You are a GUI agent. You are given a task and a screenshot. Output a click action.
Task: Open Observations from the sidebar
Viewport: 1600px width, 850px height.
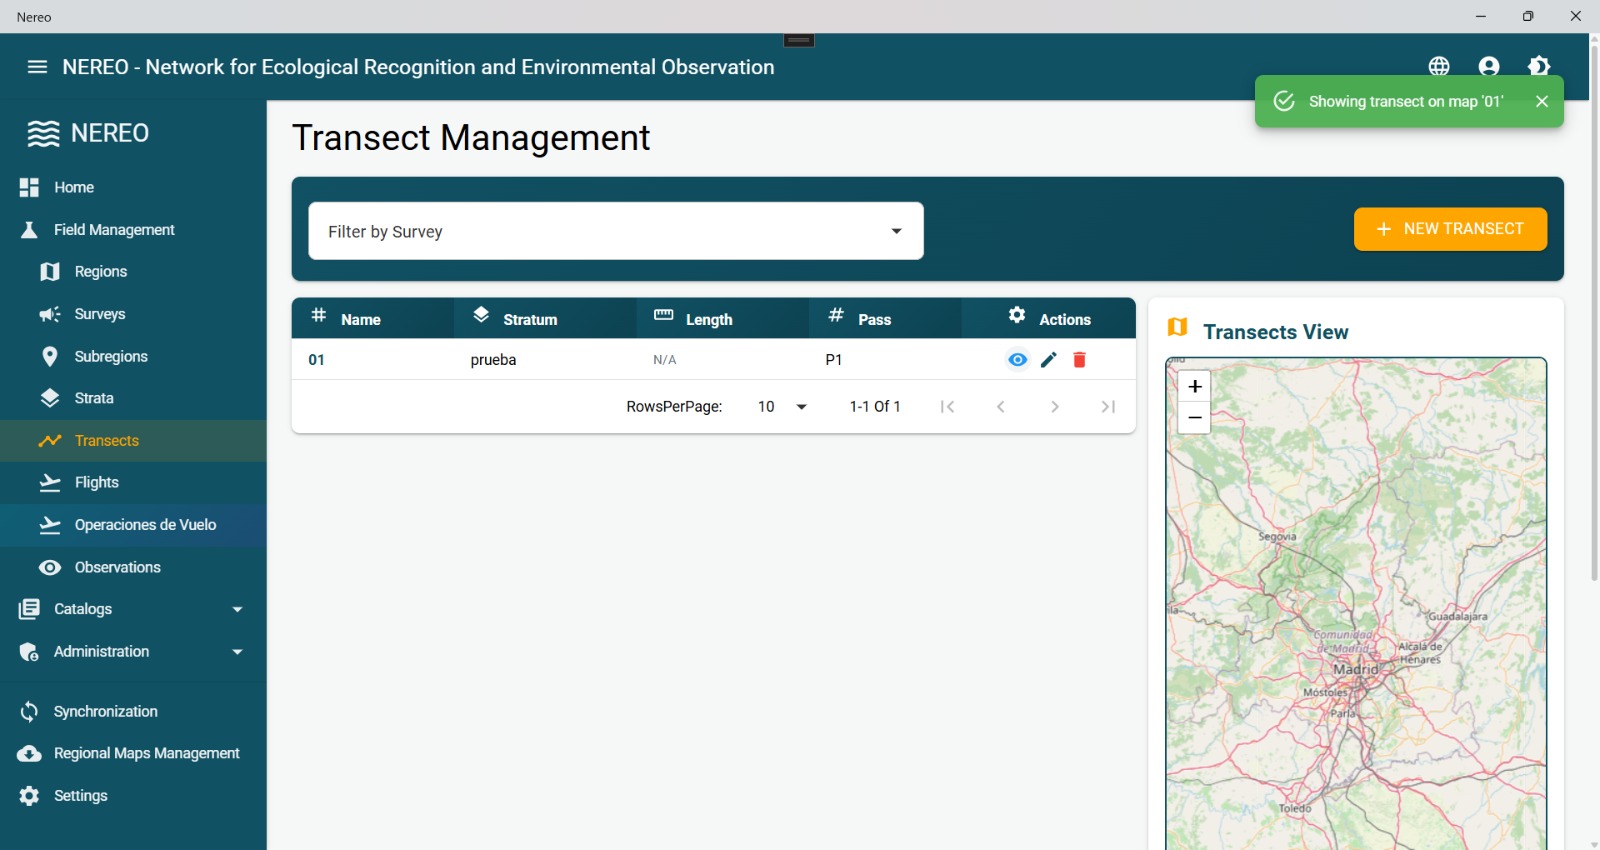[x=117, y=567]
